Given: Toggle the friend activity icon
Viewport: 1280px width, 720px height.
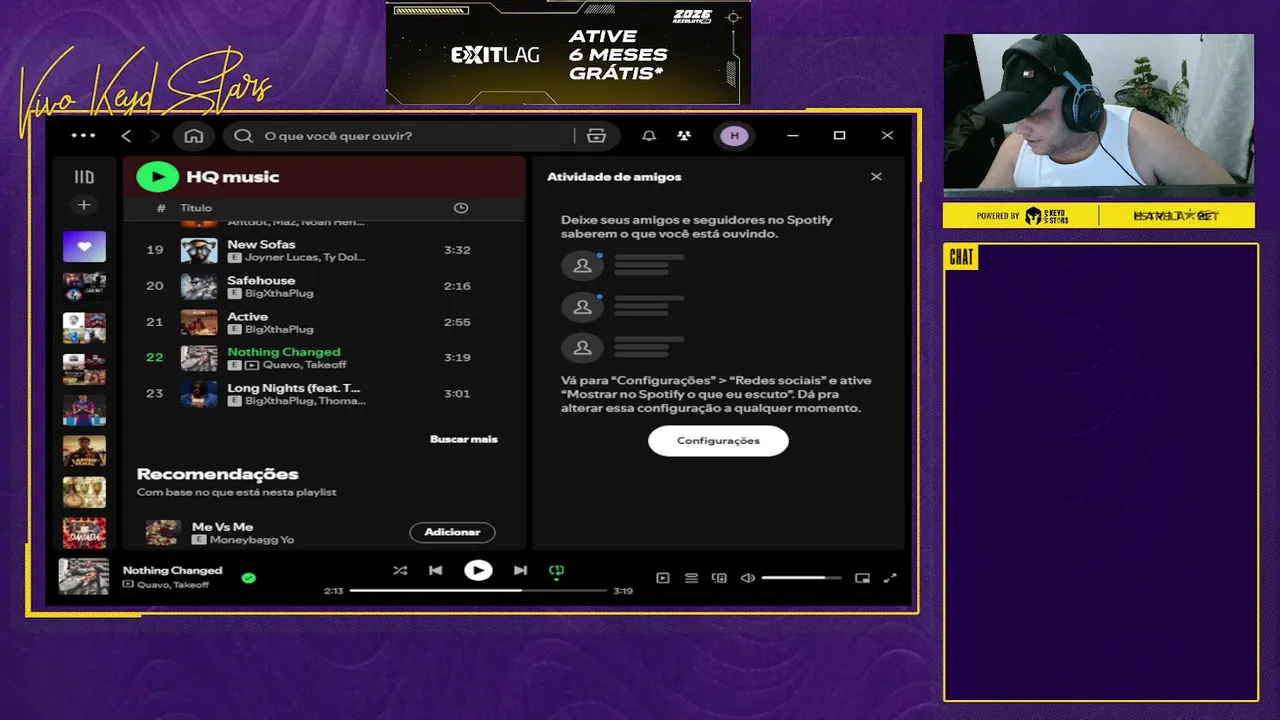Looking at the screenshot, I should (684, 136).
